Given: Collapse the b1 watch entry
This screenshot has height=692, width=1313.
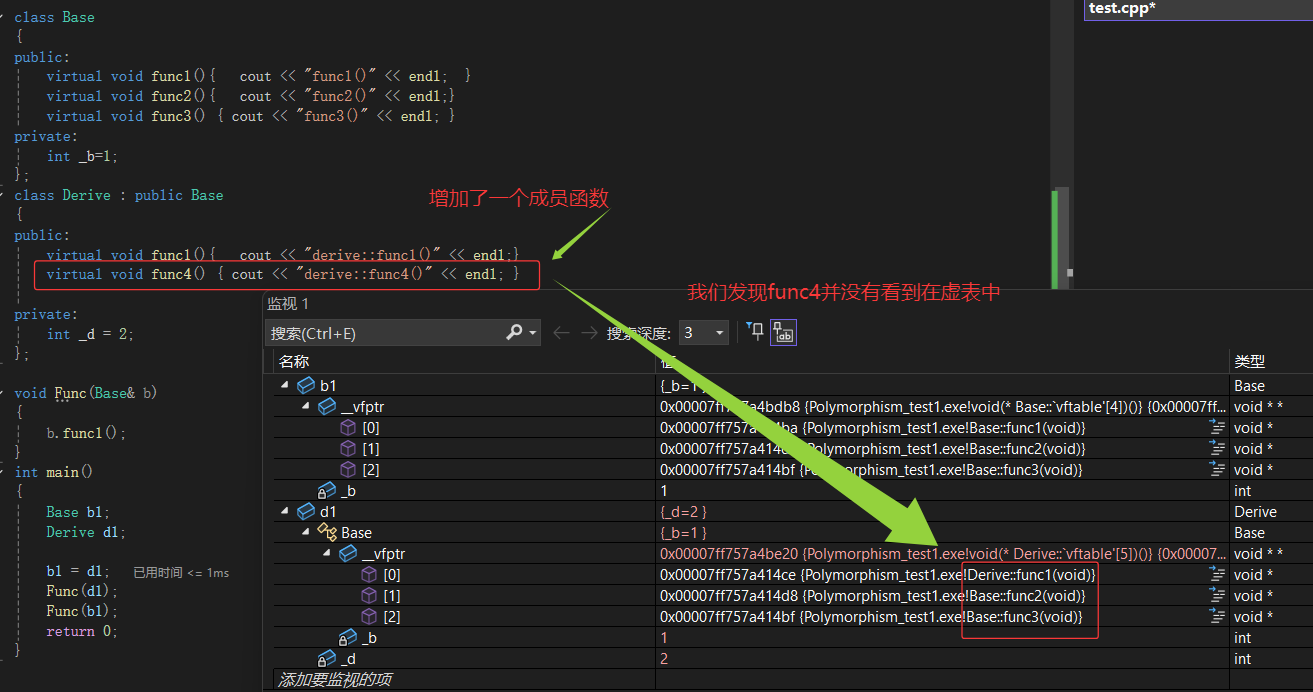Looking at the screenshot, I should pos(285,385).
